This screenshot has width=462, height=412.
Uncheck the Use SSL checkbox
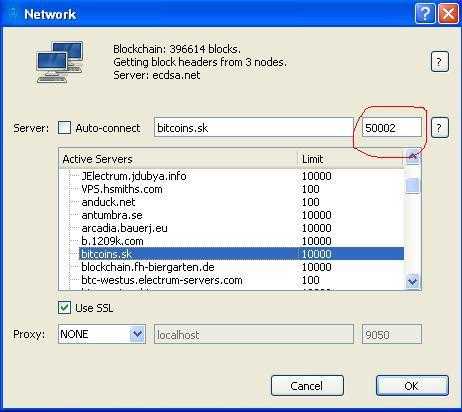(x=64, y=308)
